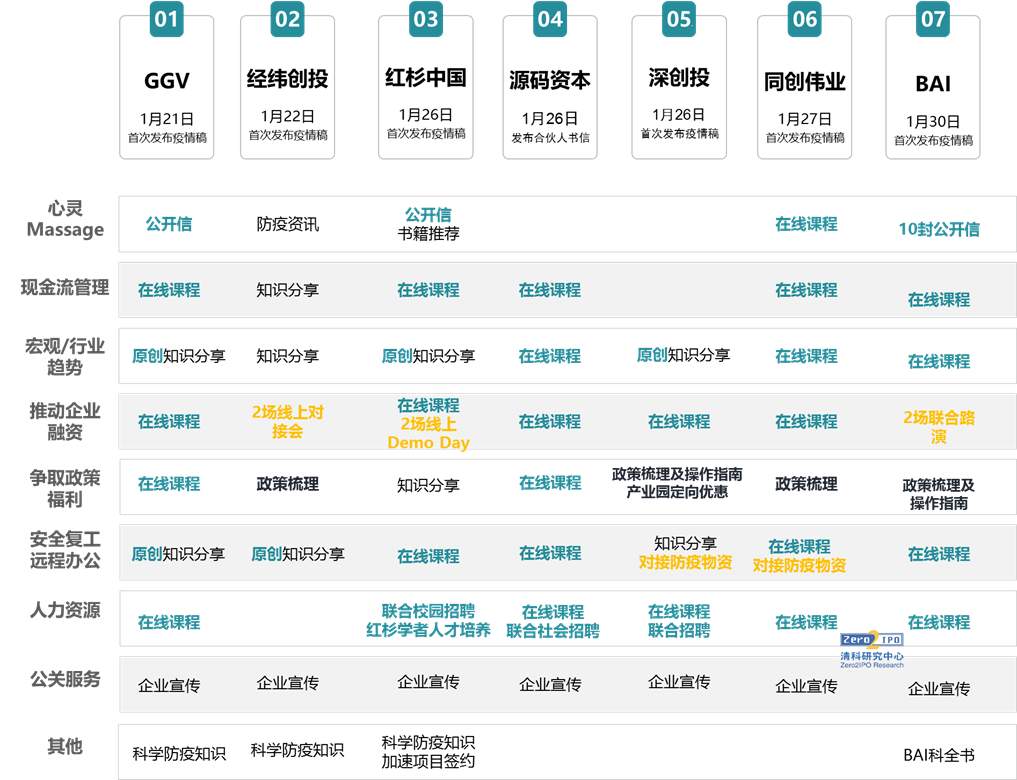Select the 04 badge above 源码资本
The width and height of the screenshot is (1017, 780).
pyautogui.click(x=550, y=19)
